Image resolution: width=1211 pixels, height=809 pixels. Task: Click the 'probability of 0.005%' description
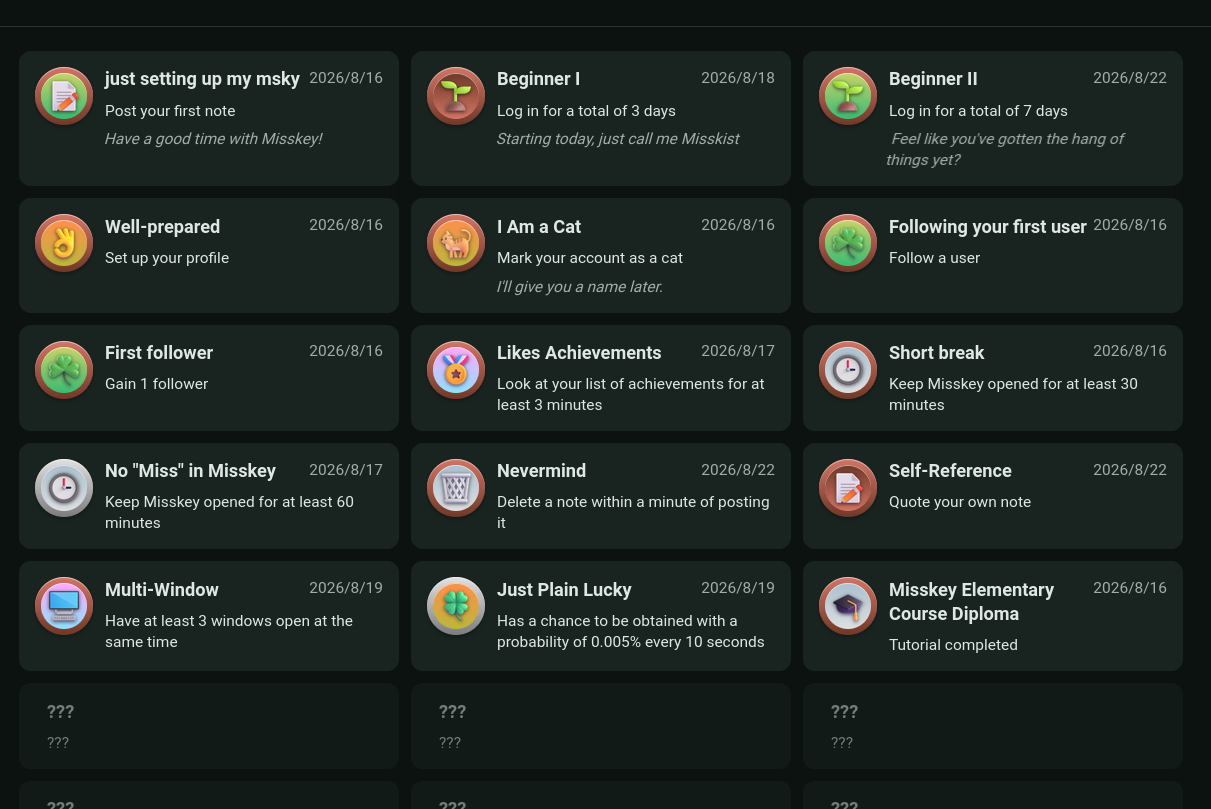[631, 631]
